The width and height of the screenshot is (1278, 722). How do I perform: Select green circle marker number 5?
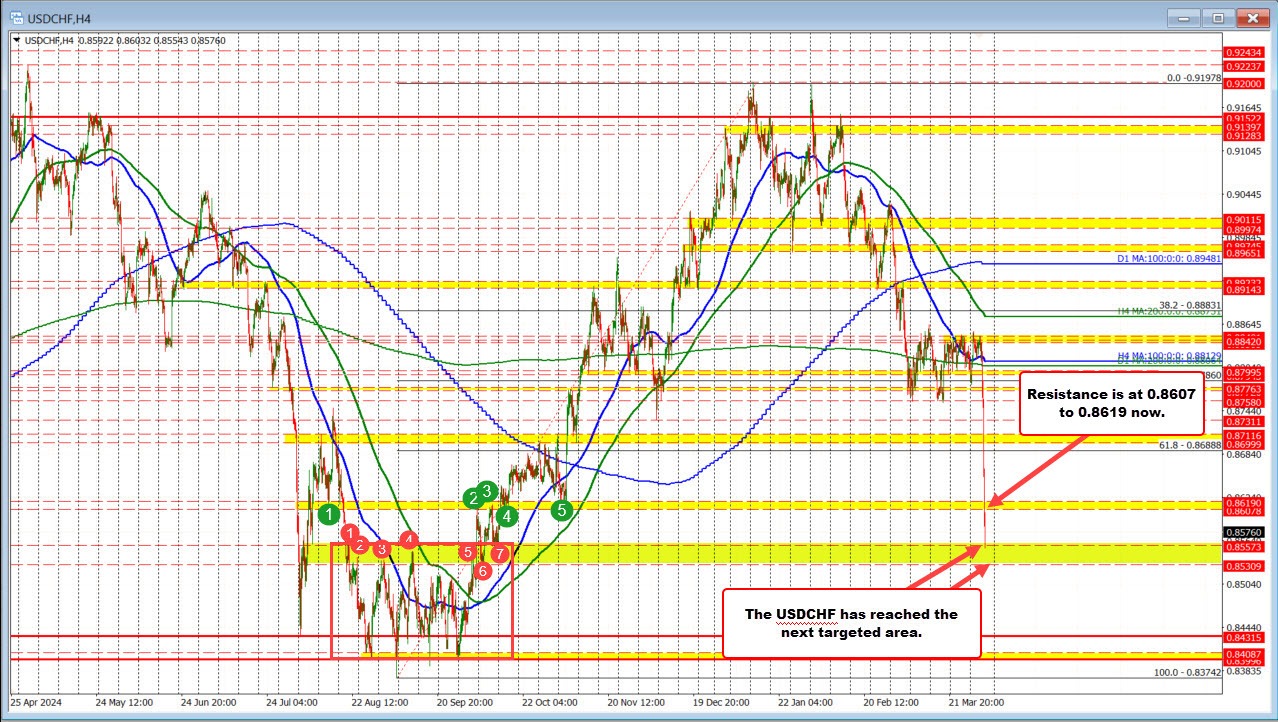point(562,511)
